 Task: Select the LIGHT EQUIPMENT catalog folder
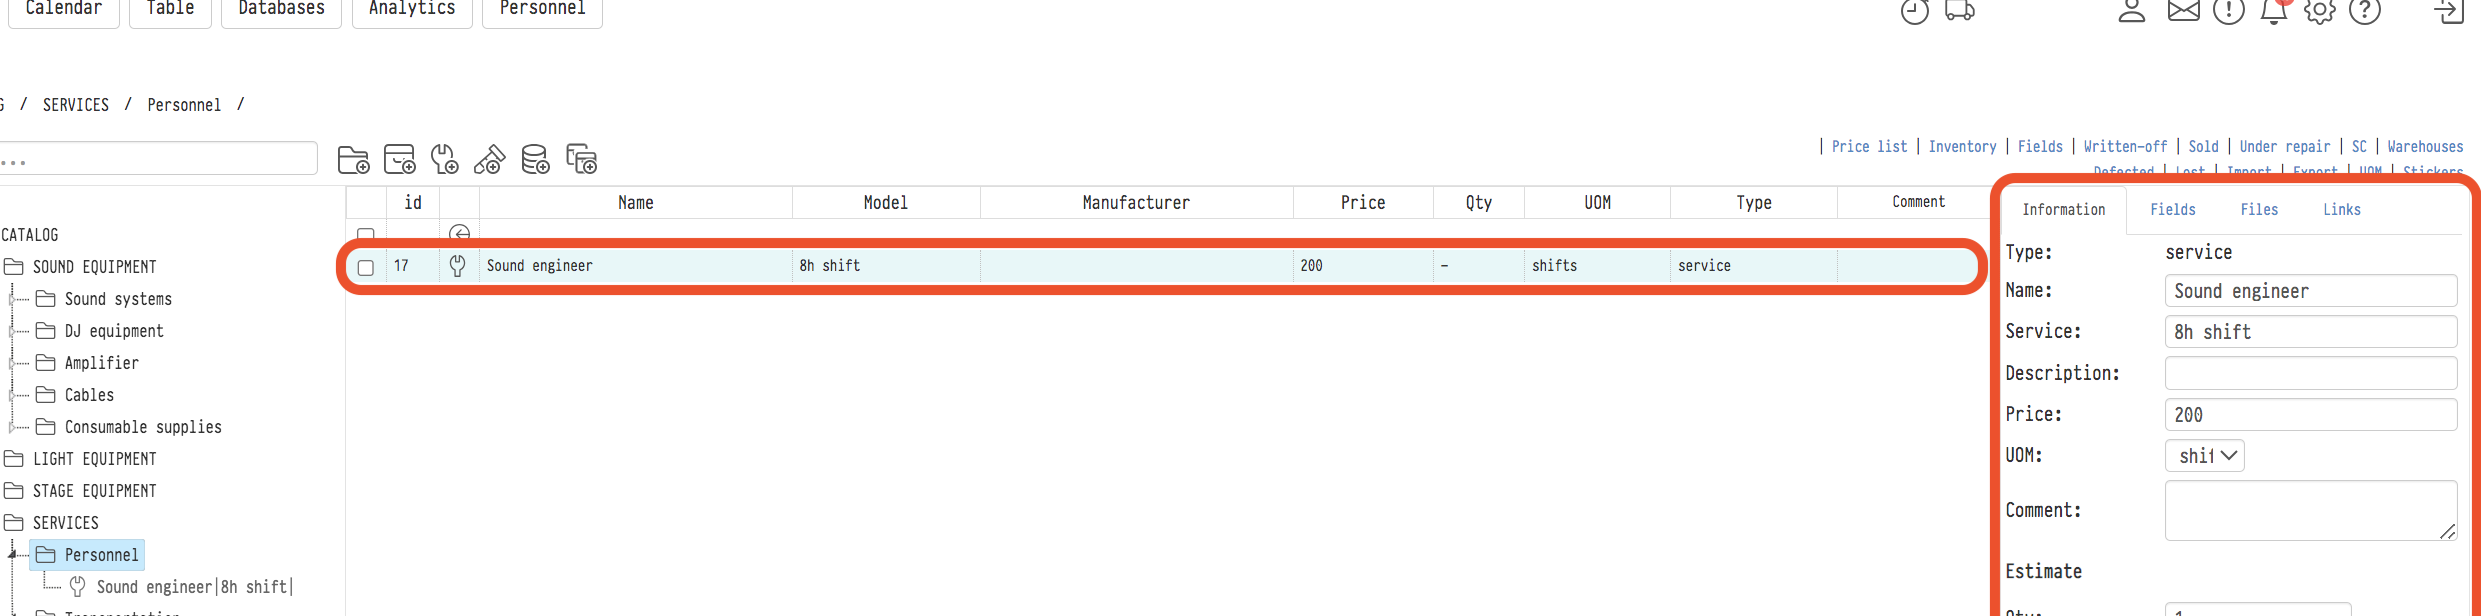tap(94, 459)
